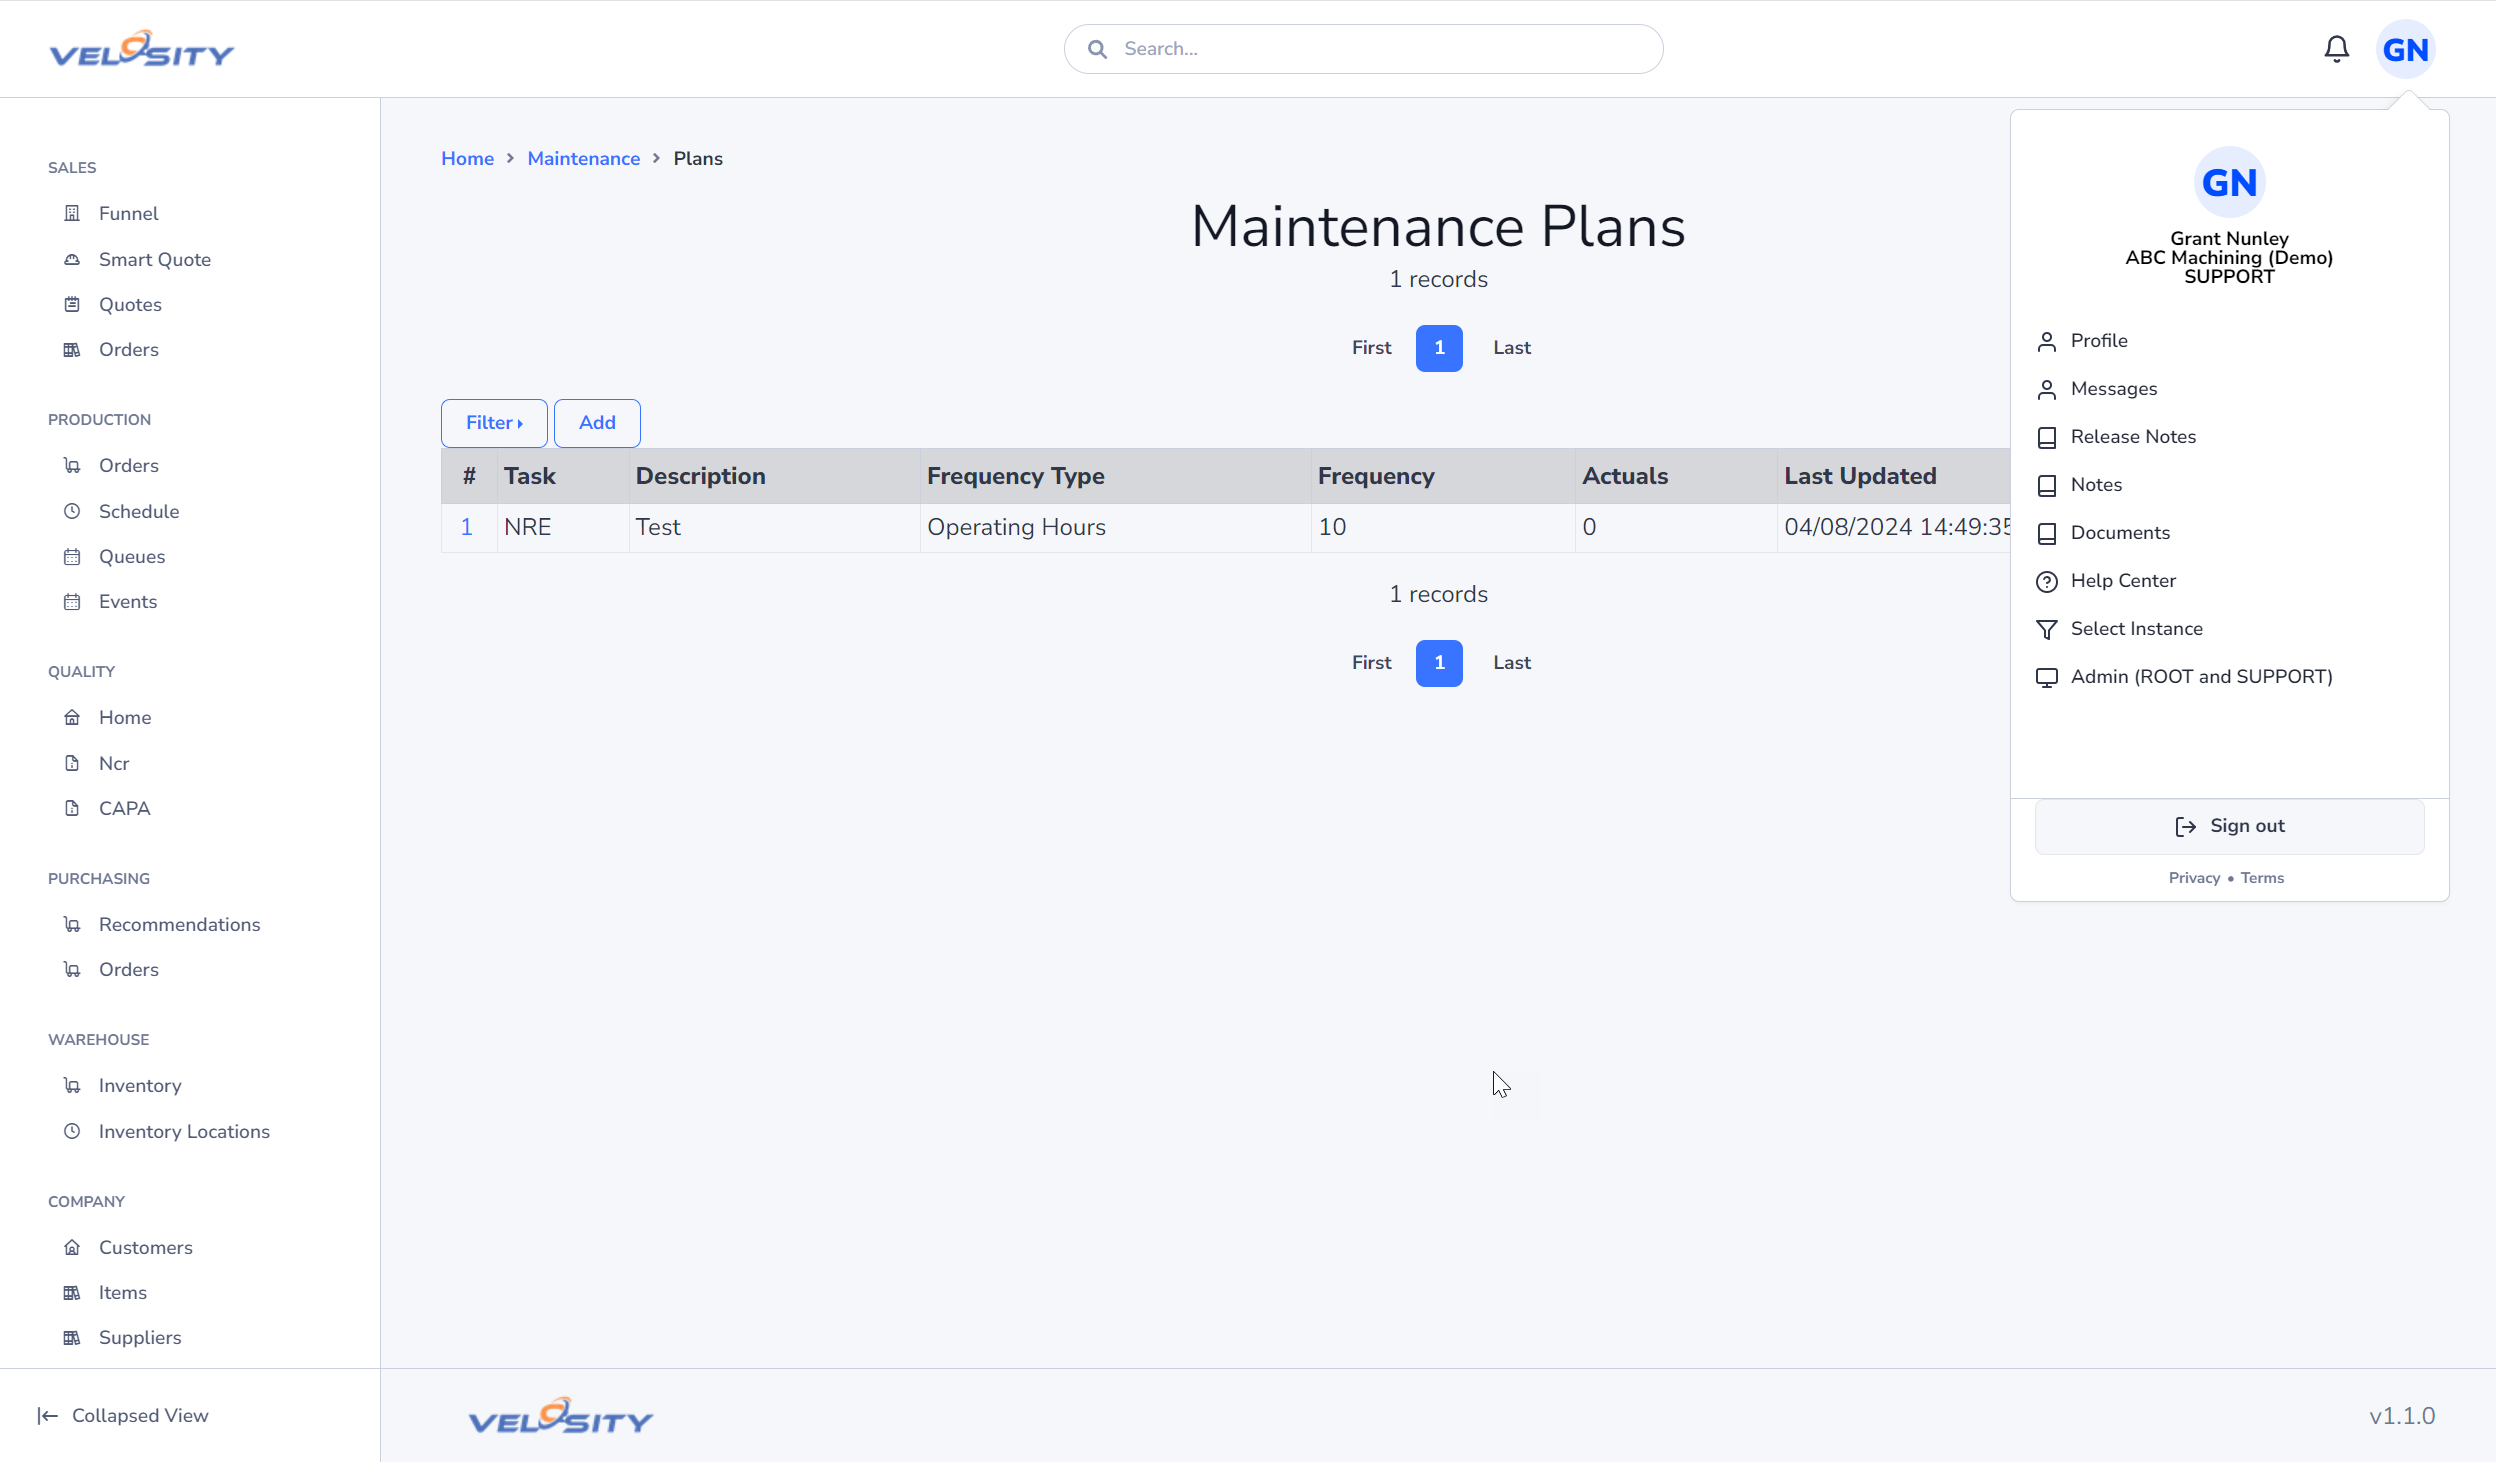Click the "04/08/2024" last updated cell

pyautogui.click(x=1894, y=527)
